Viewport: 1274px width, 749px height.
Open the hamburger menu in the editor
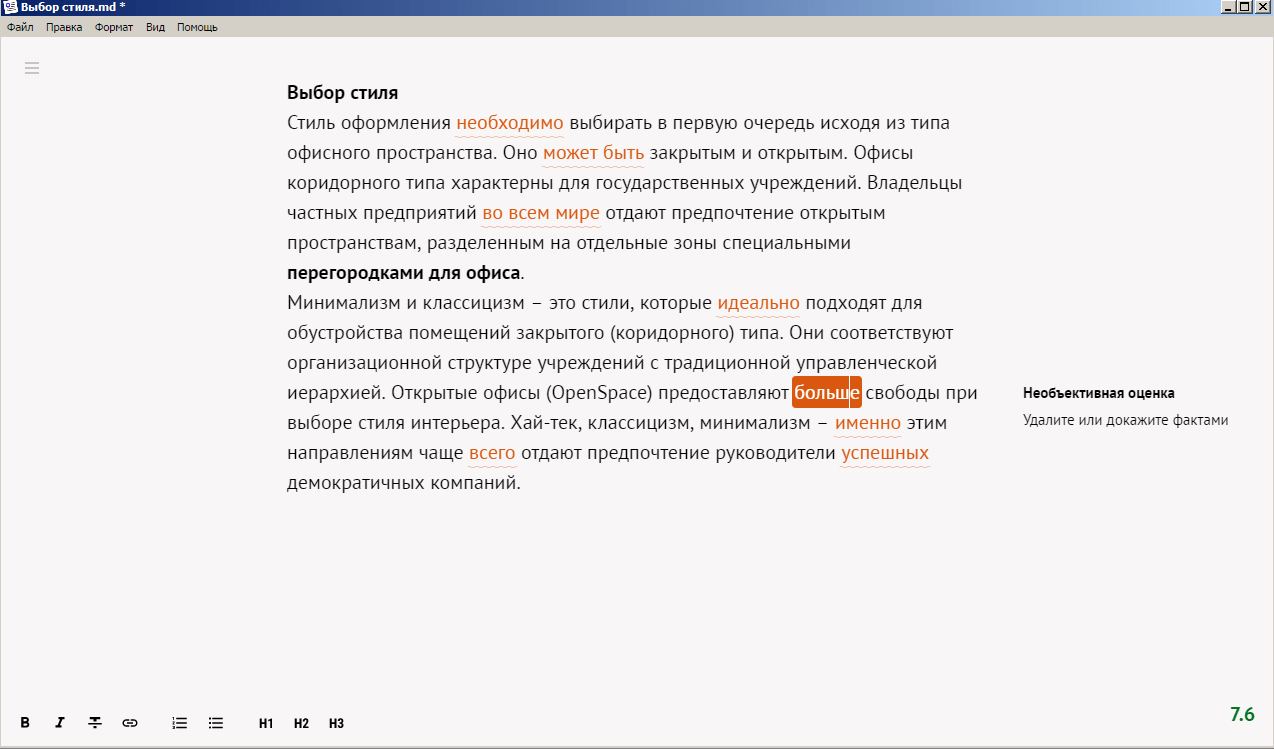click(32, 68)
